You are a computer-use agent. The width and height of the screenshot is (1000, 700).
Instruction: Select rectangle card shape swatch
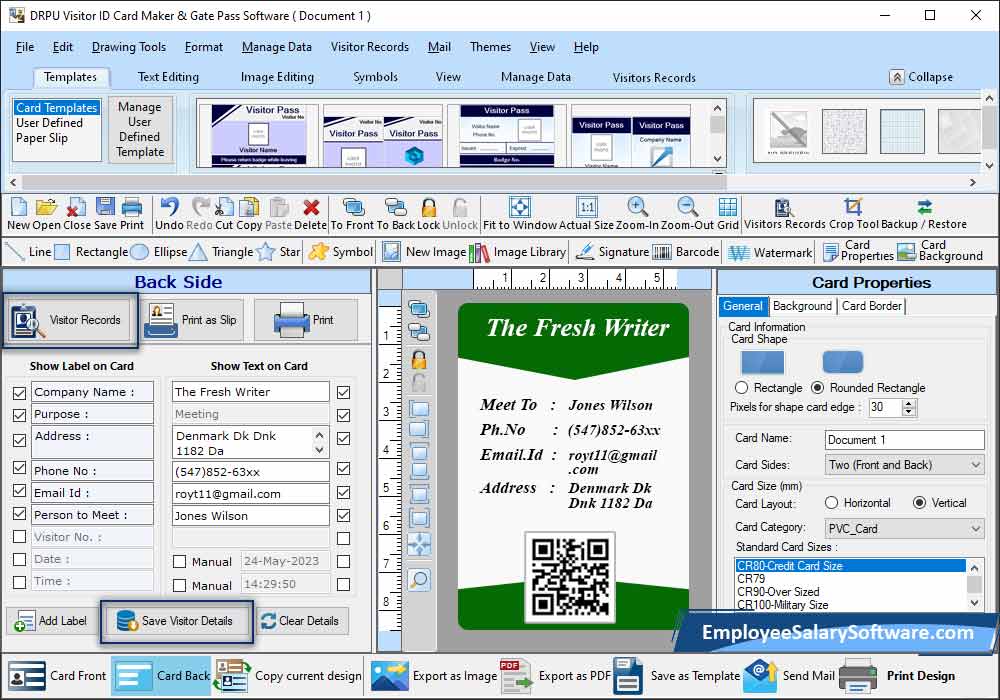coord(763,362)
